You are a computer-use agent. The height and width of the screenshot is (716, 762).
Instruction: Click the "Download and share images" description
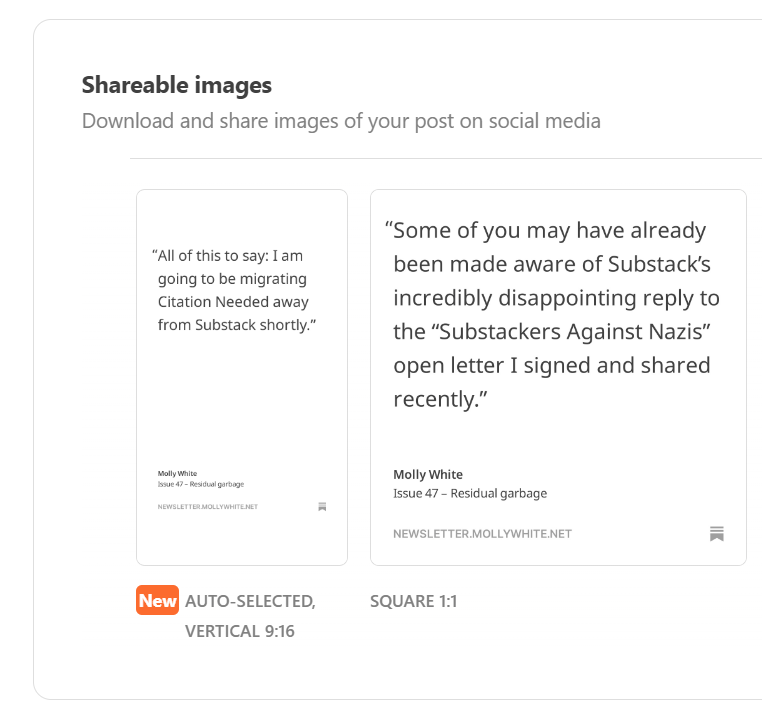click(x=341, y=121)
